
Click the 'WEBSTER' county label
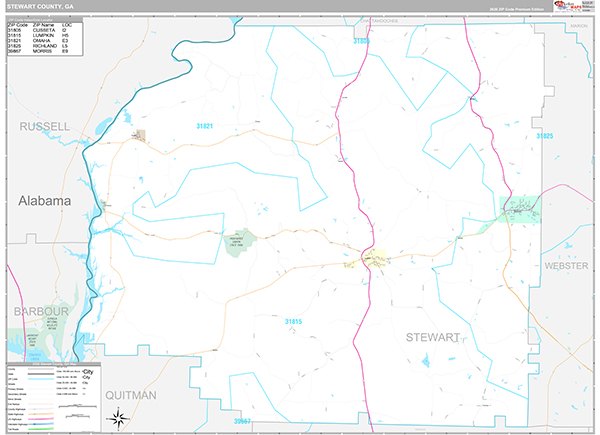coord(566,266)
